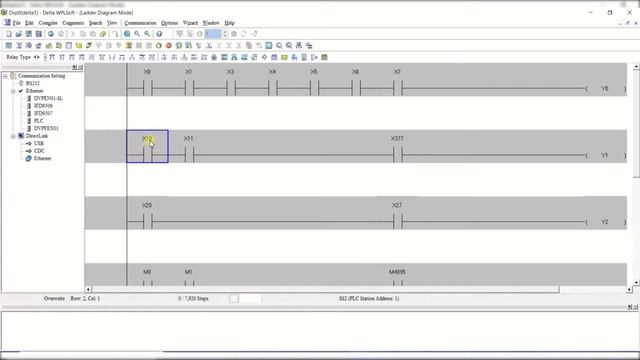640x360 pixels.
Task: Open the Communication menu
Action: pyautogui.click(x=140, y=23)
